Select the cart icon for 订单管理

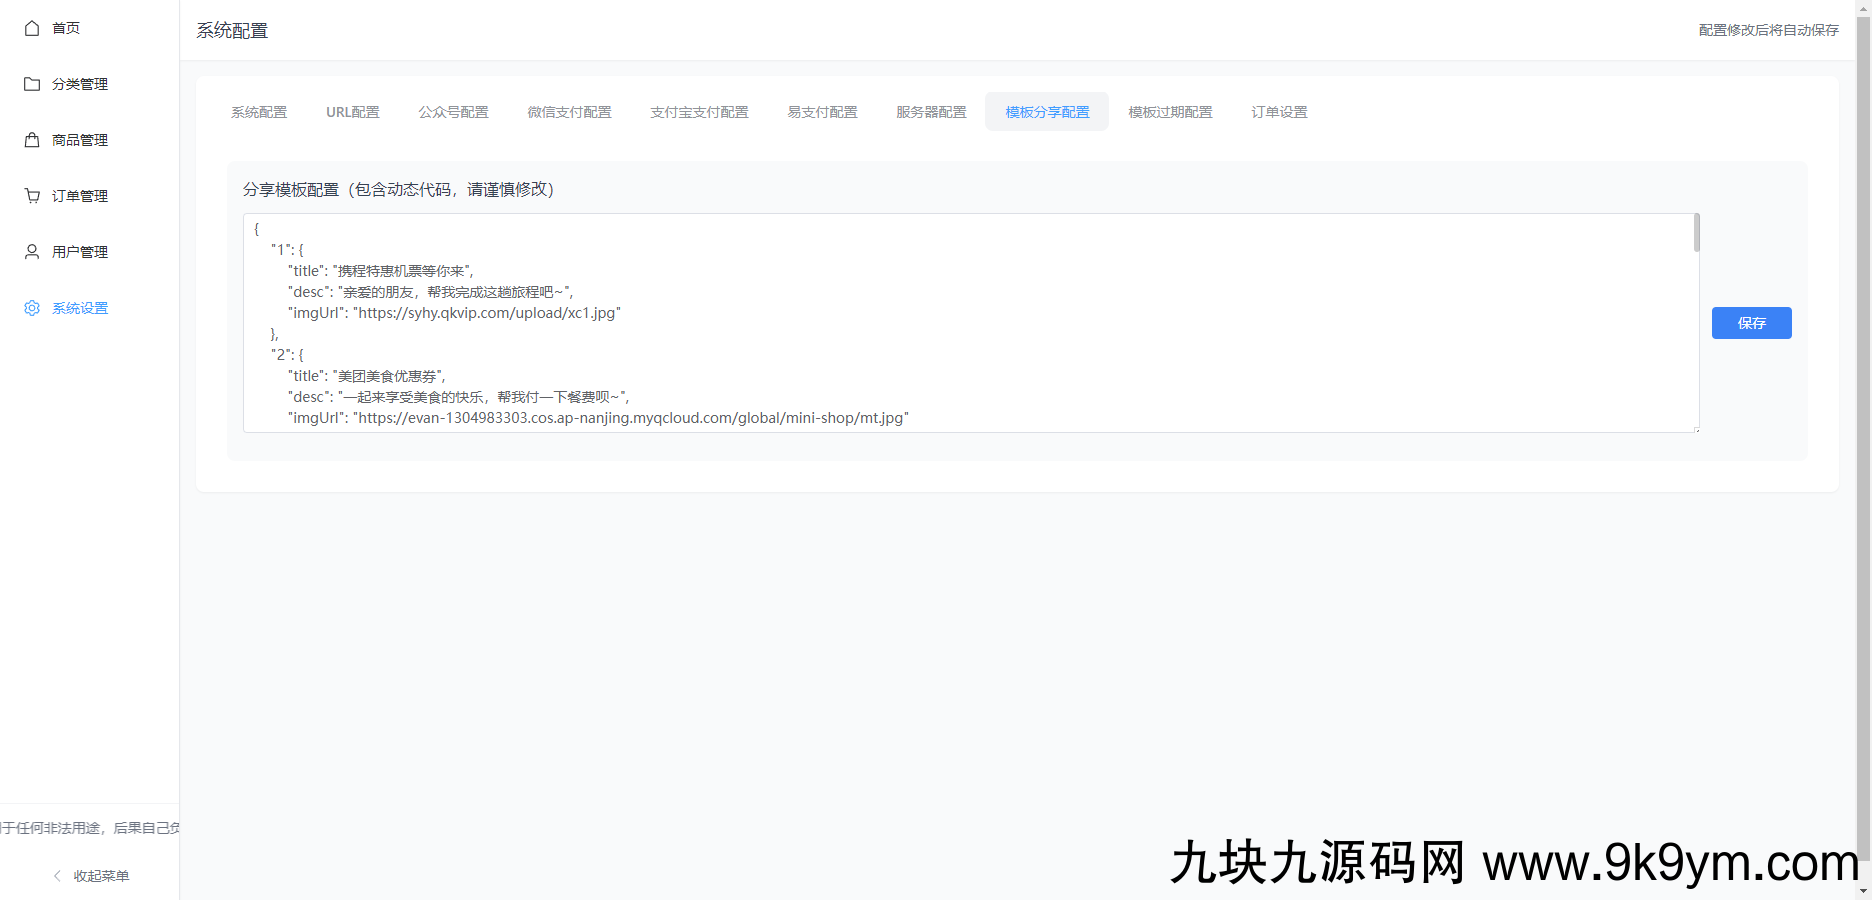tap(31, 195)
